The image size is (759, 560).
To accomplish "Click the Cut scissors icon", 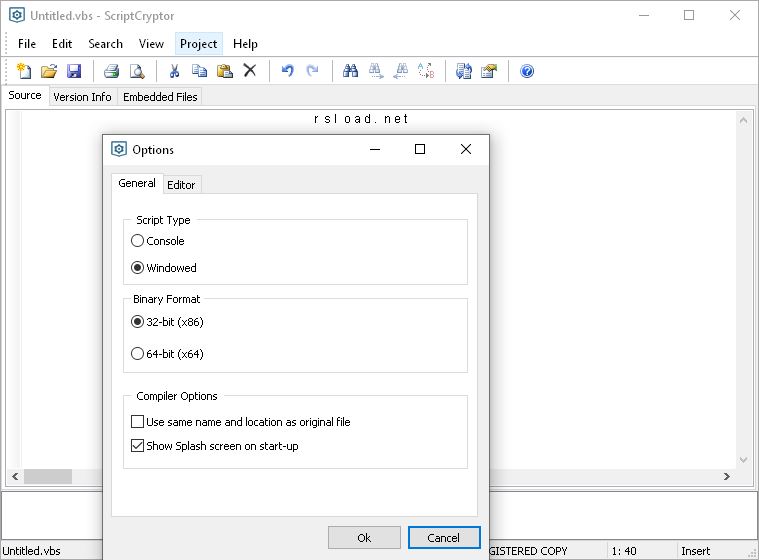I will [174, 71].
